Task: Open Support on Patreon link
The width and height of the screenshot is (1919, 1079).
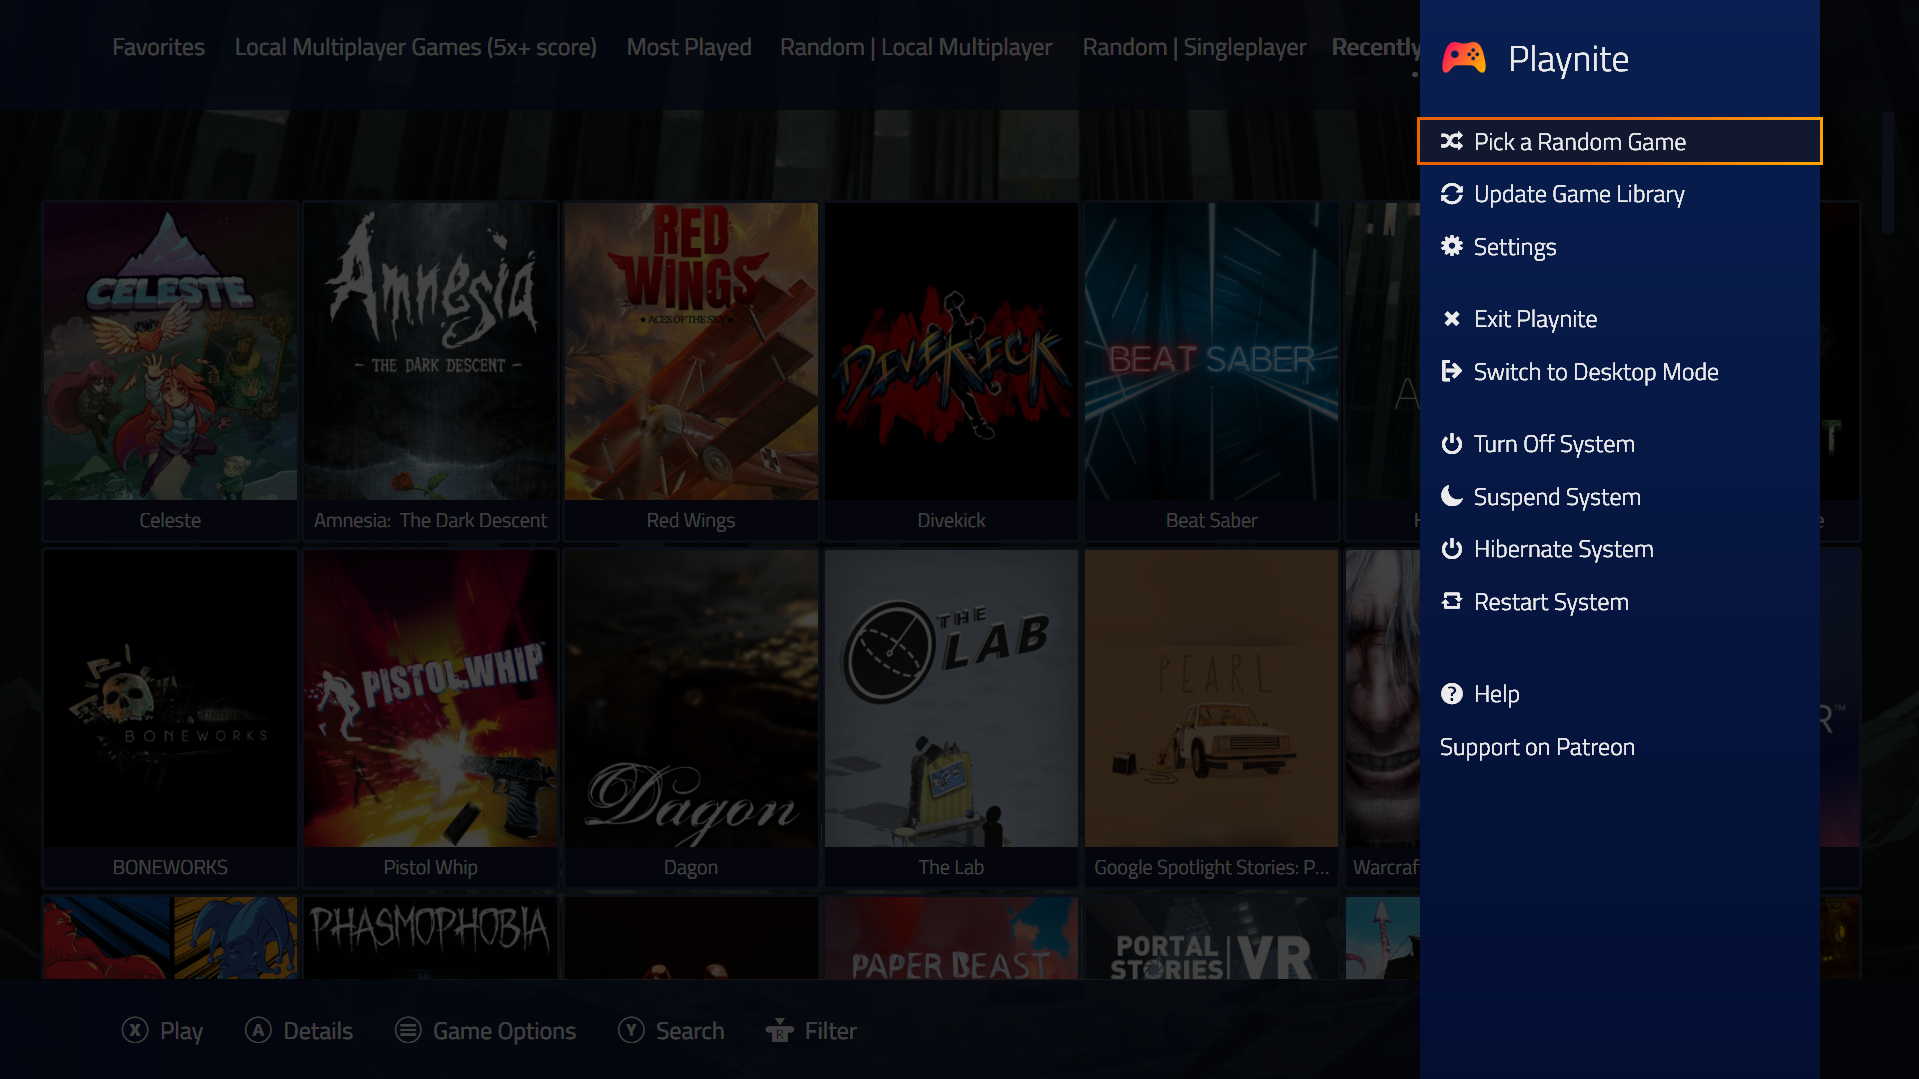Action: coord(1536,746)
